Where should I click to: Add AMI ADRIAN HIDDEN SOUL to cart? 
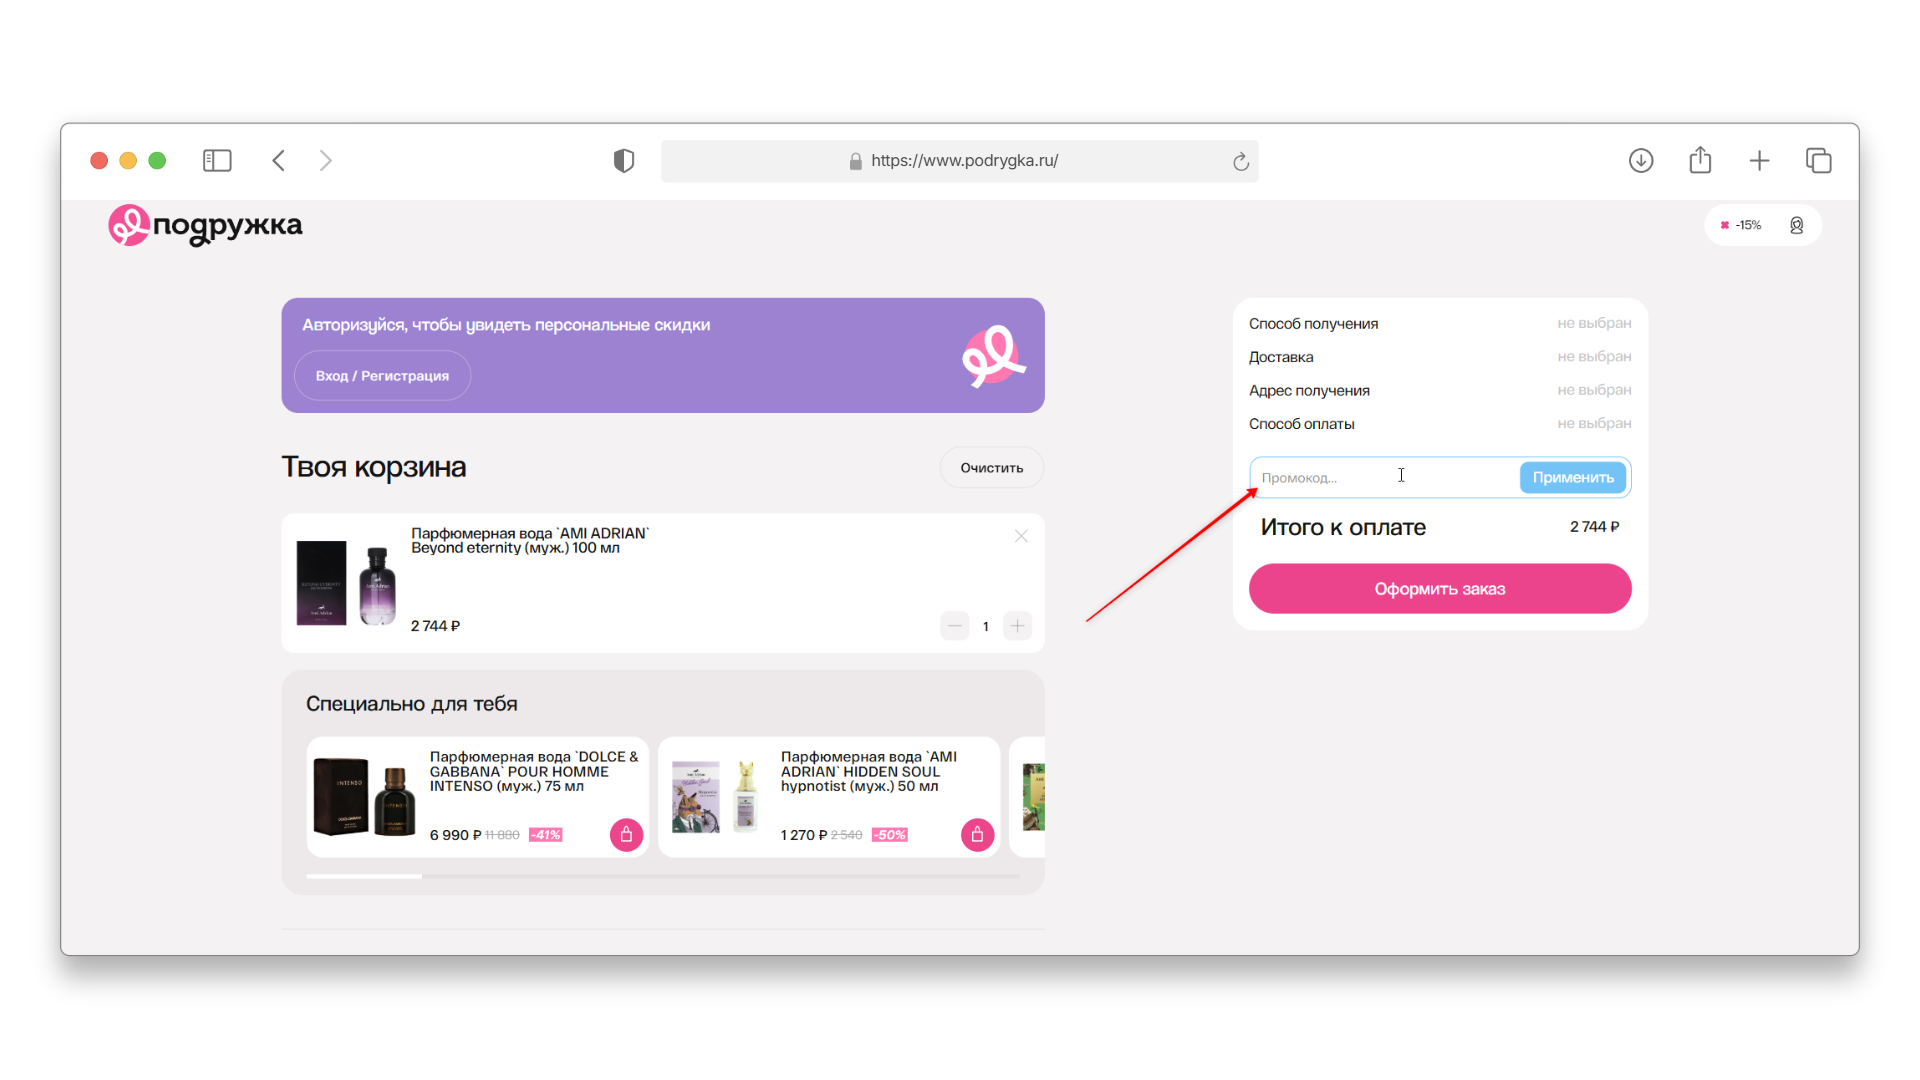(x=977, y=834)
